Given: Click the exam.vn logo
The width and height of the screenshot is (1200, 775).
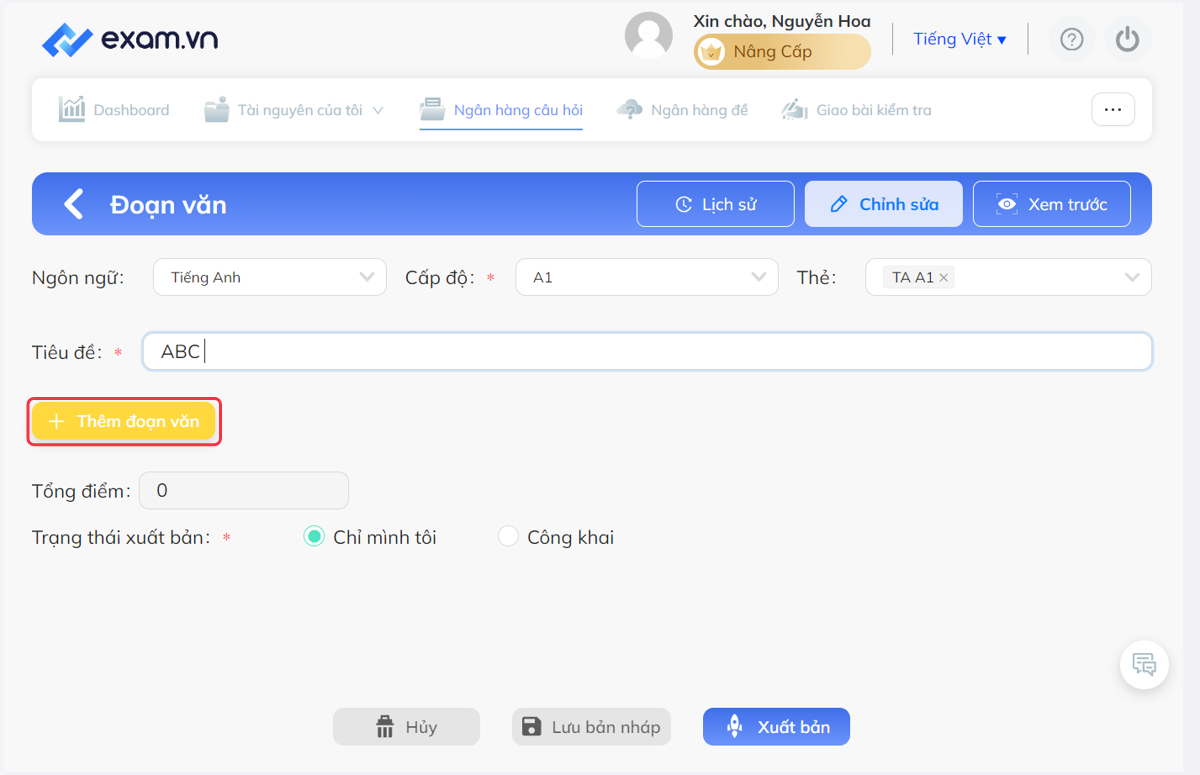Looking at the screenshot, I should click(130, 39).
